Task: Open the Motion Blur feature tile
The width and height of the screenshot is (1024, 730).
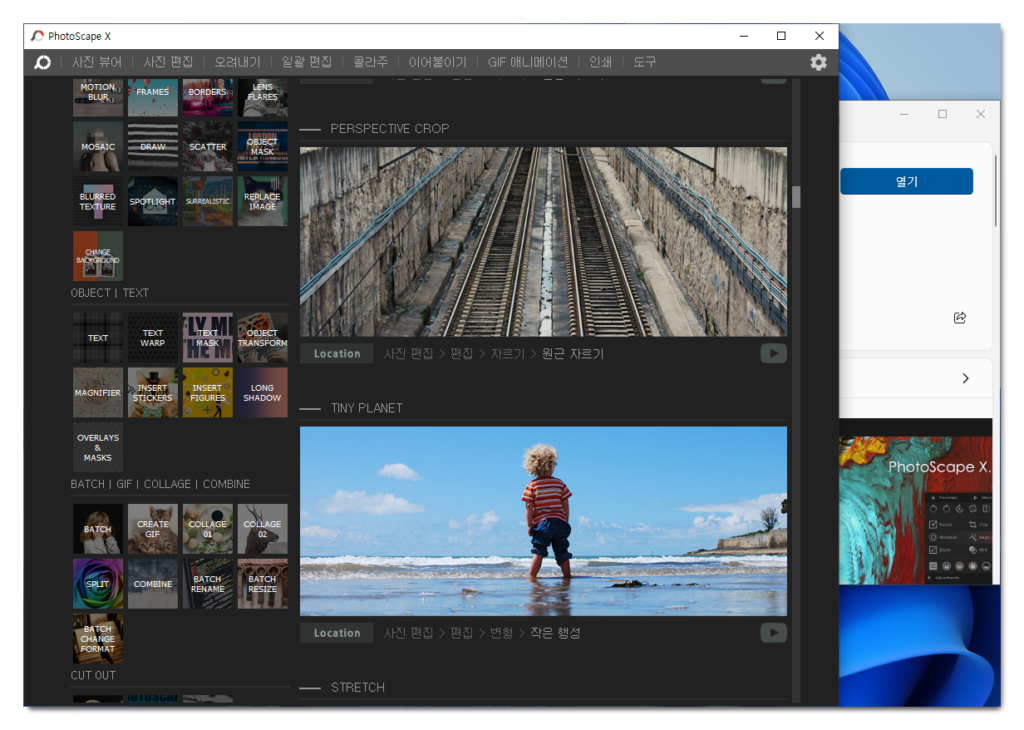Action: [98, 97]
